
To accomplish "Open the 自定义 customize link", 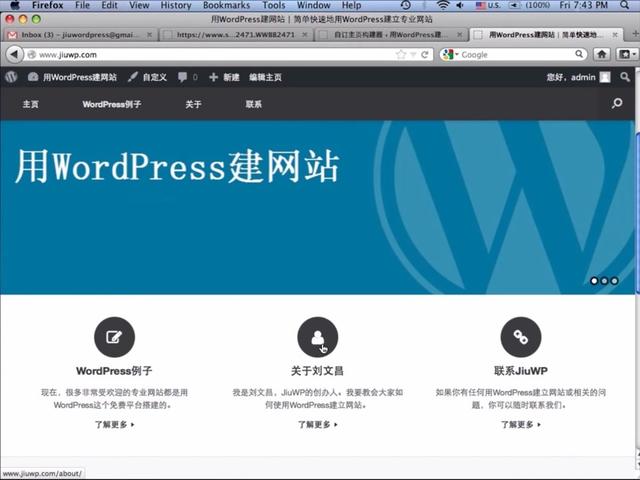I will (147, 77).
